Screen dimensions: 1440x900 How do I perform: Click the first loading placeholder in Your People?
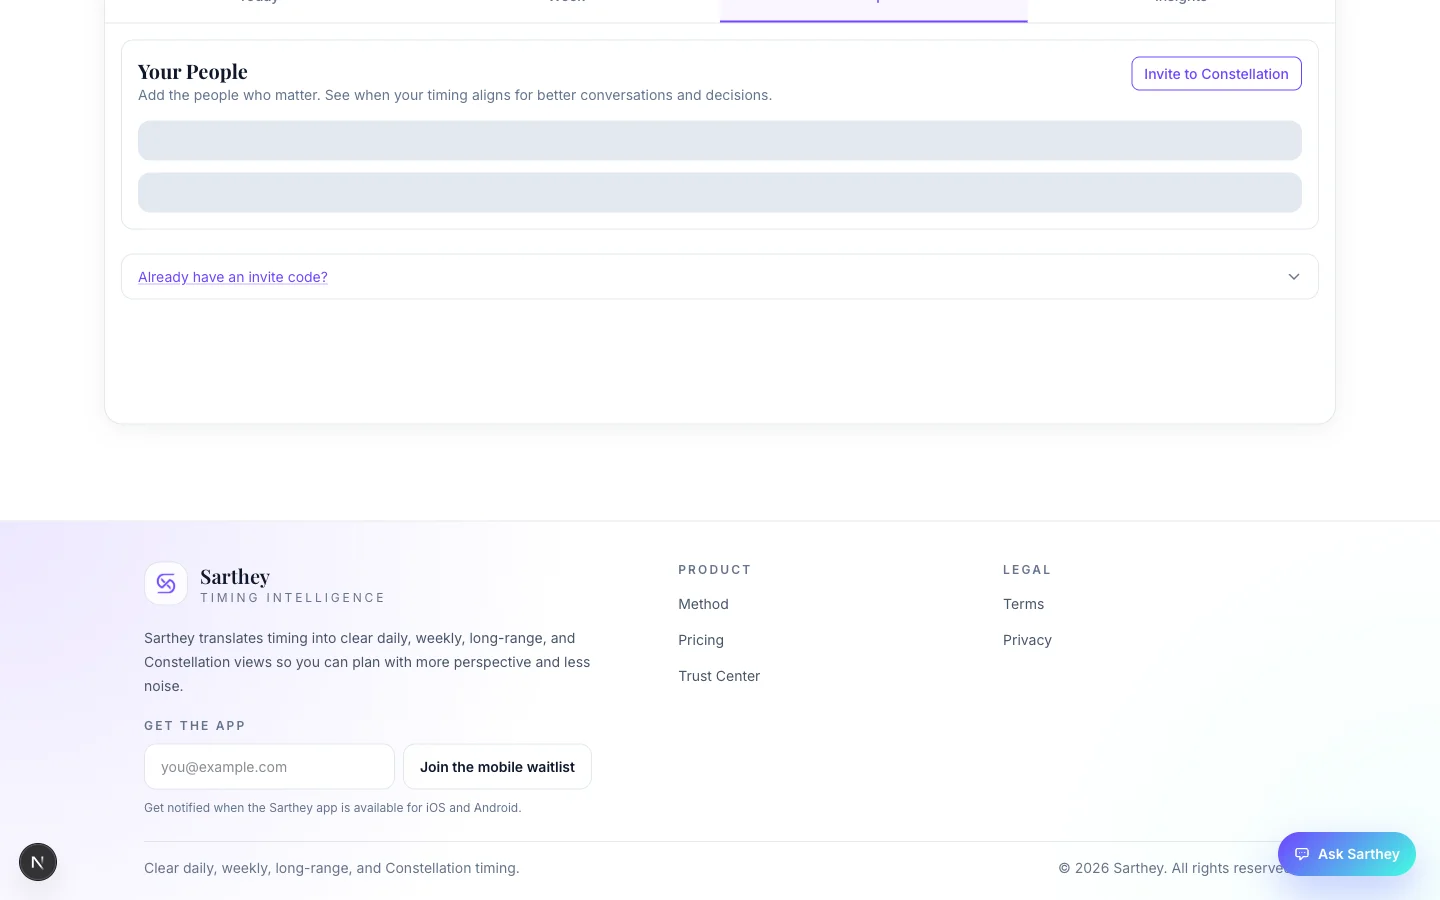[x=720, y=140]
